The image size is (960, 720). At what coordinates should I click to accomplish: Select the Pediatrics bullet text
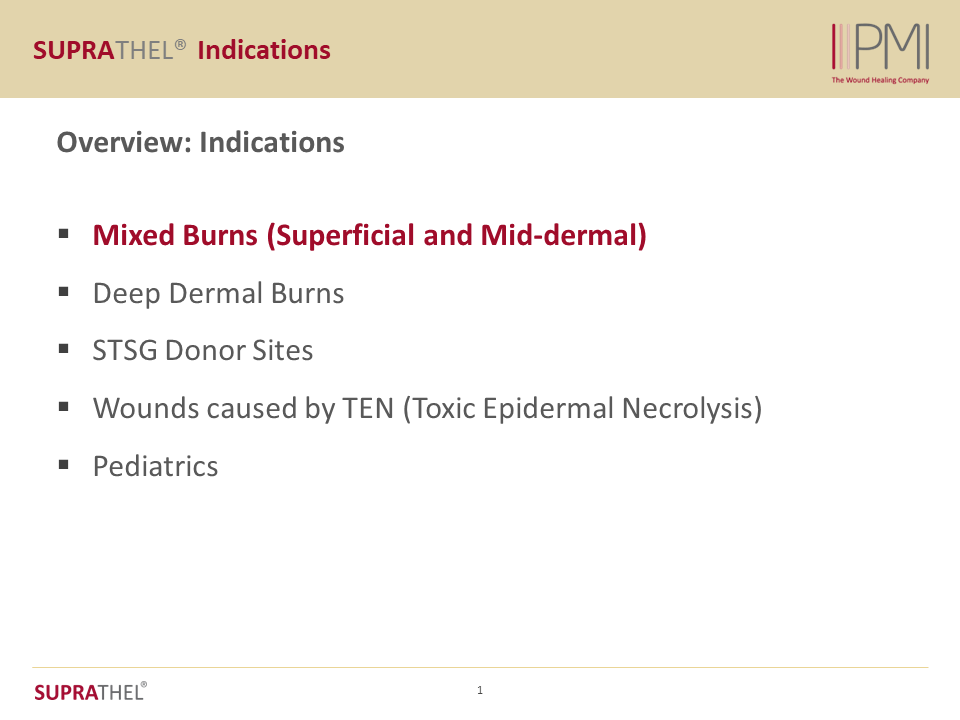tap(155, 467)
